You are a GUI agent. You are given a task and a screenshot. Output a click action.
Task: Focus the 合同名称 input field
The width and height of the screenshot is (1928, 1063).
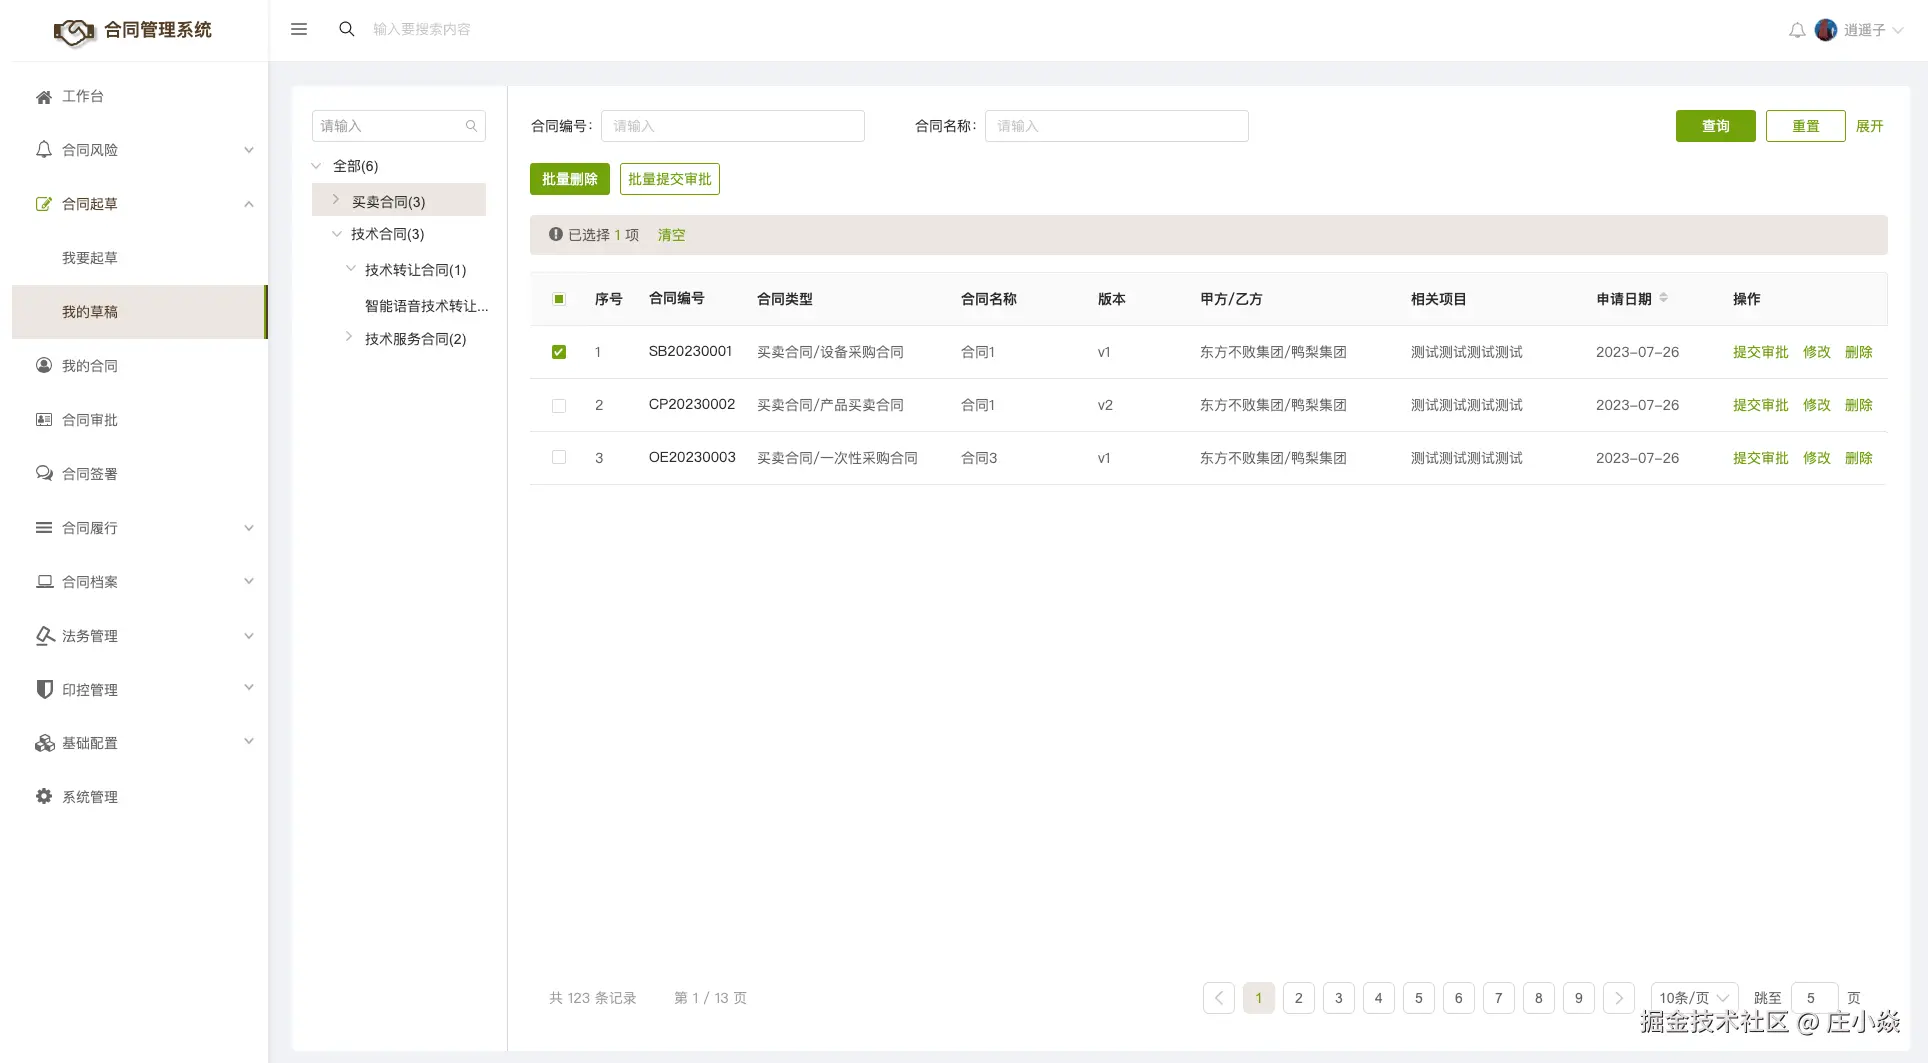[x=1117, y=126]
